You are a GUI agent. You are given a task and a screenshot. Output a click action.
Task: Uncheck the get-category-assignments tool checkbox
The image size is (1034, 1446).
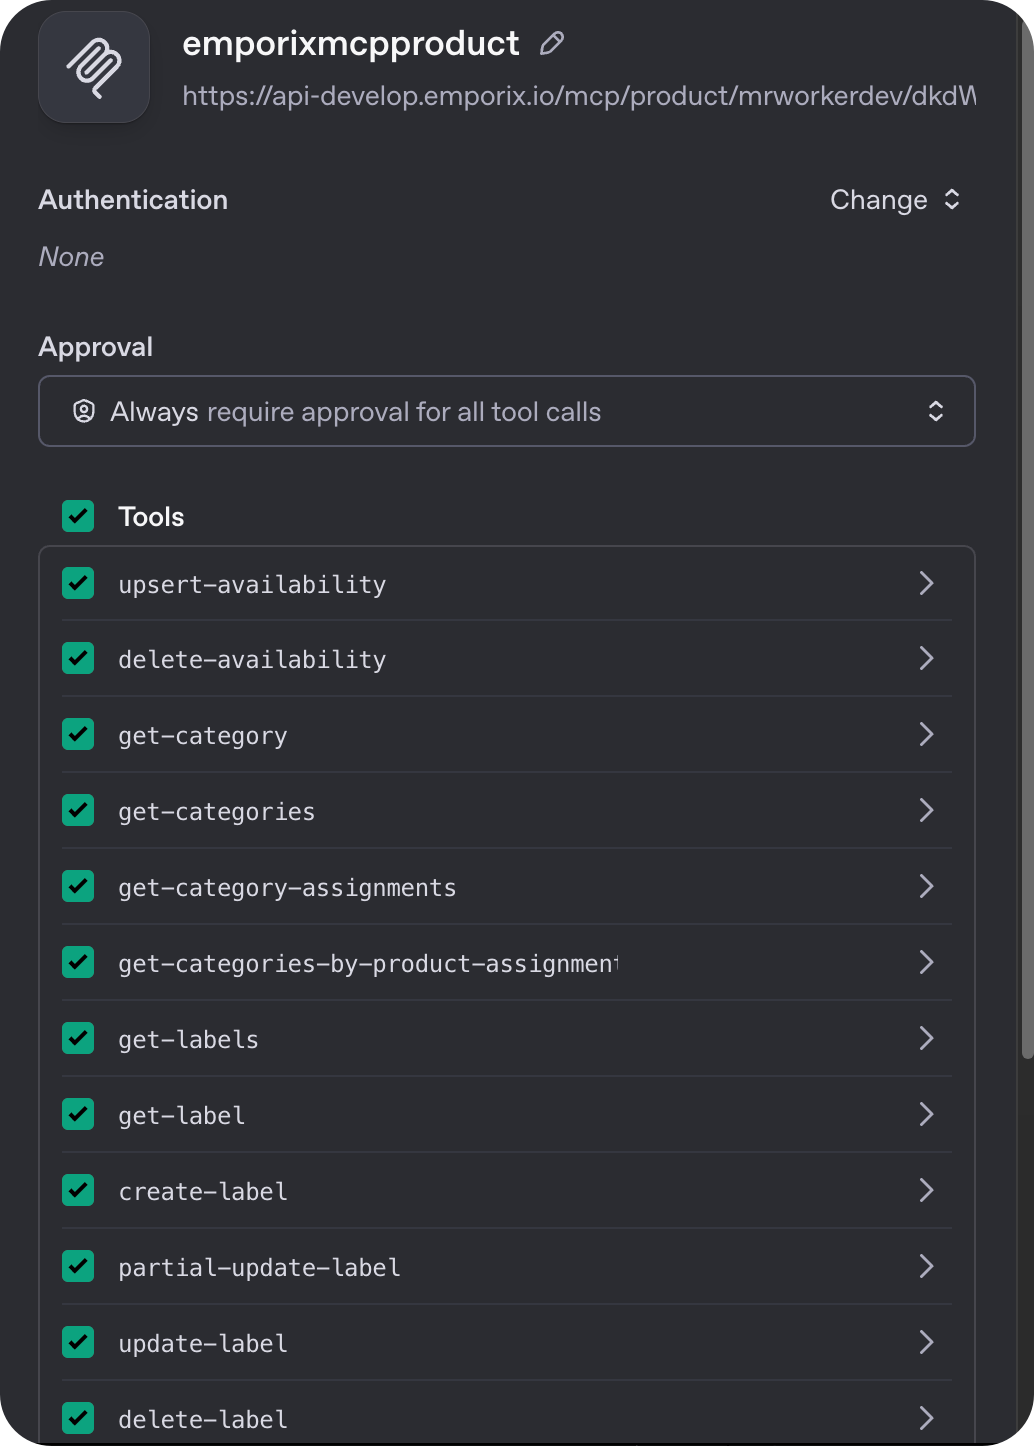click(x=78, y=886)
